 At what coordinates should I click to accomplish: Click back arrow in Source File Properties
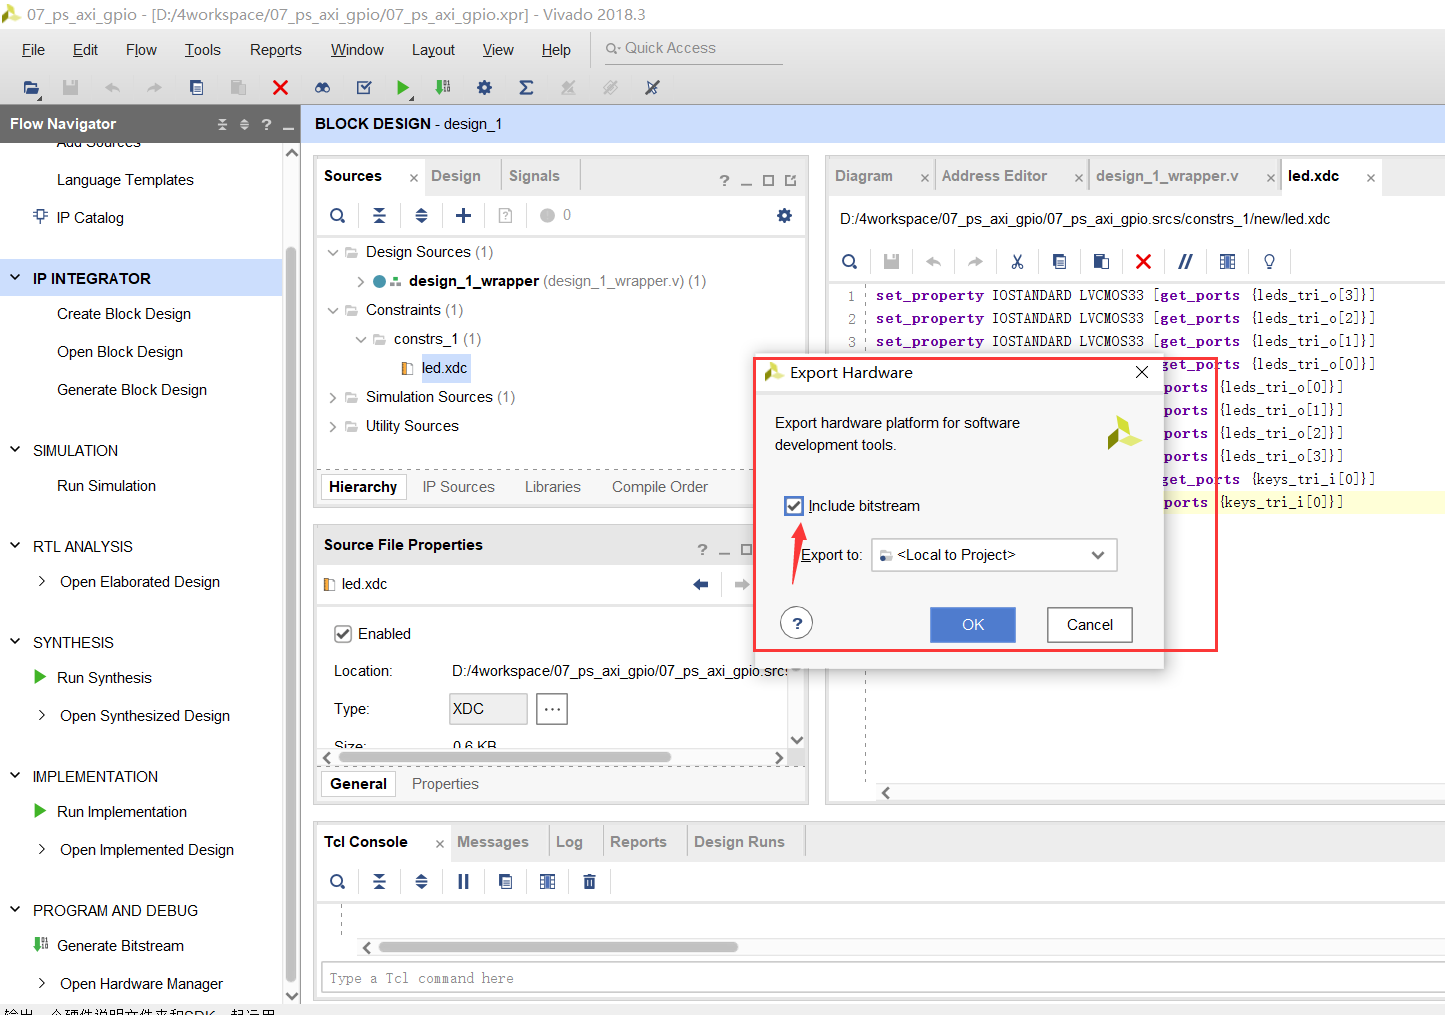[x=701, y=584]
